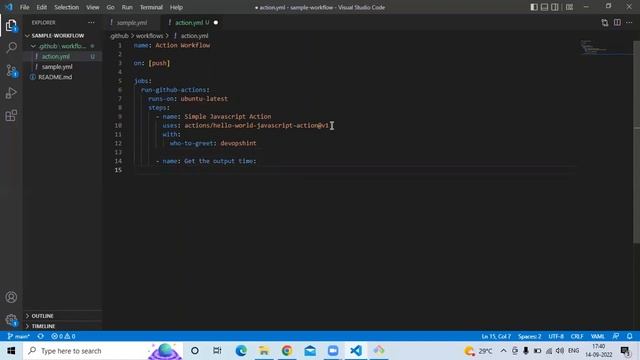Split the editor to the right

(617, 23)
